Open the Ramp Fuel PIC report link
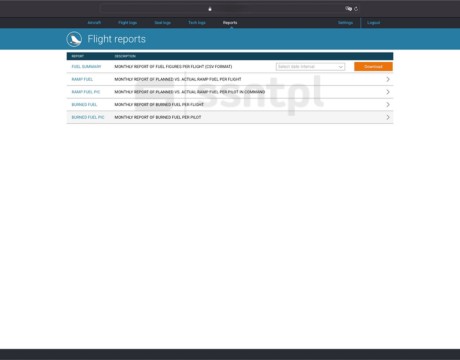460x360 pixels. coord(86,92)
